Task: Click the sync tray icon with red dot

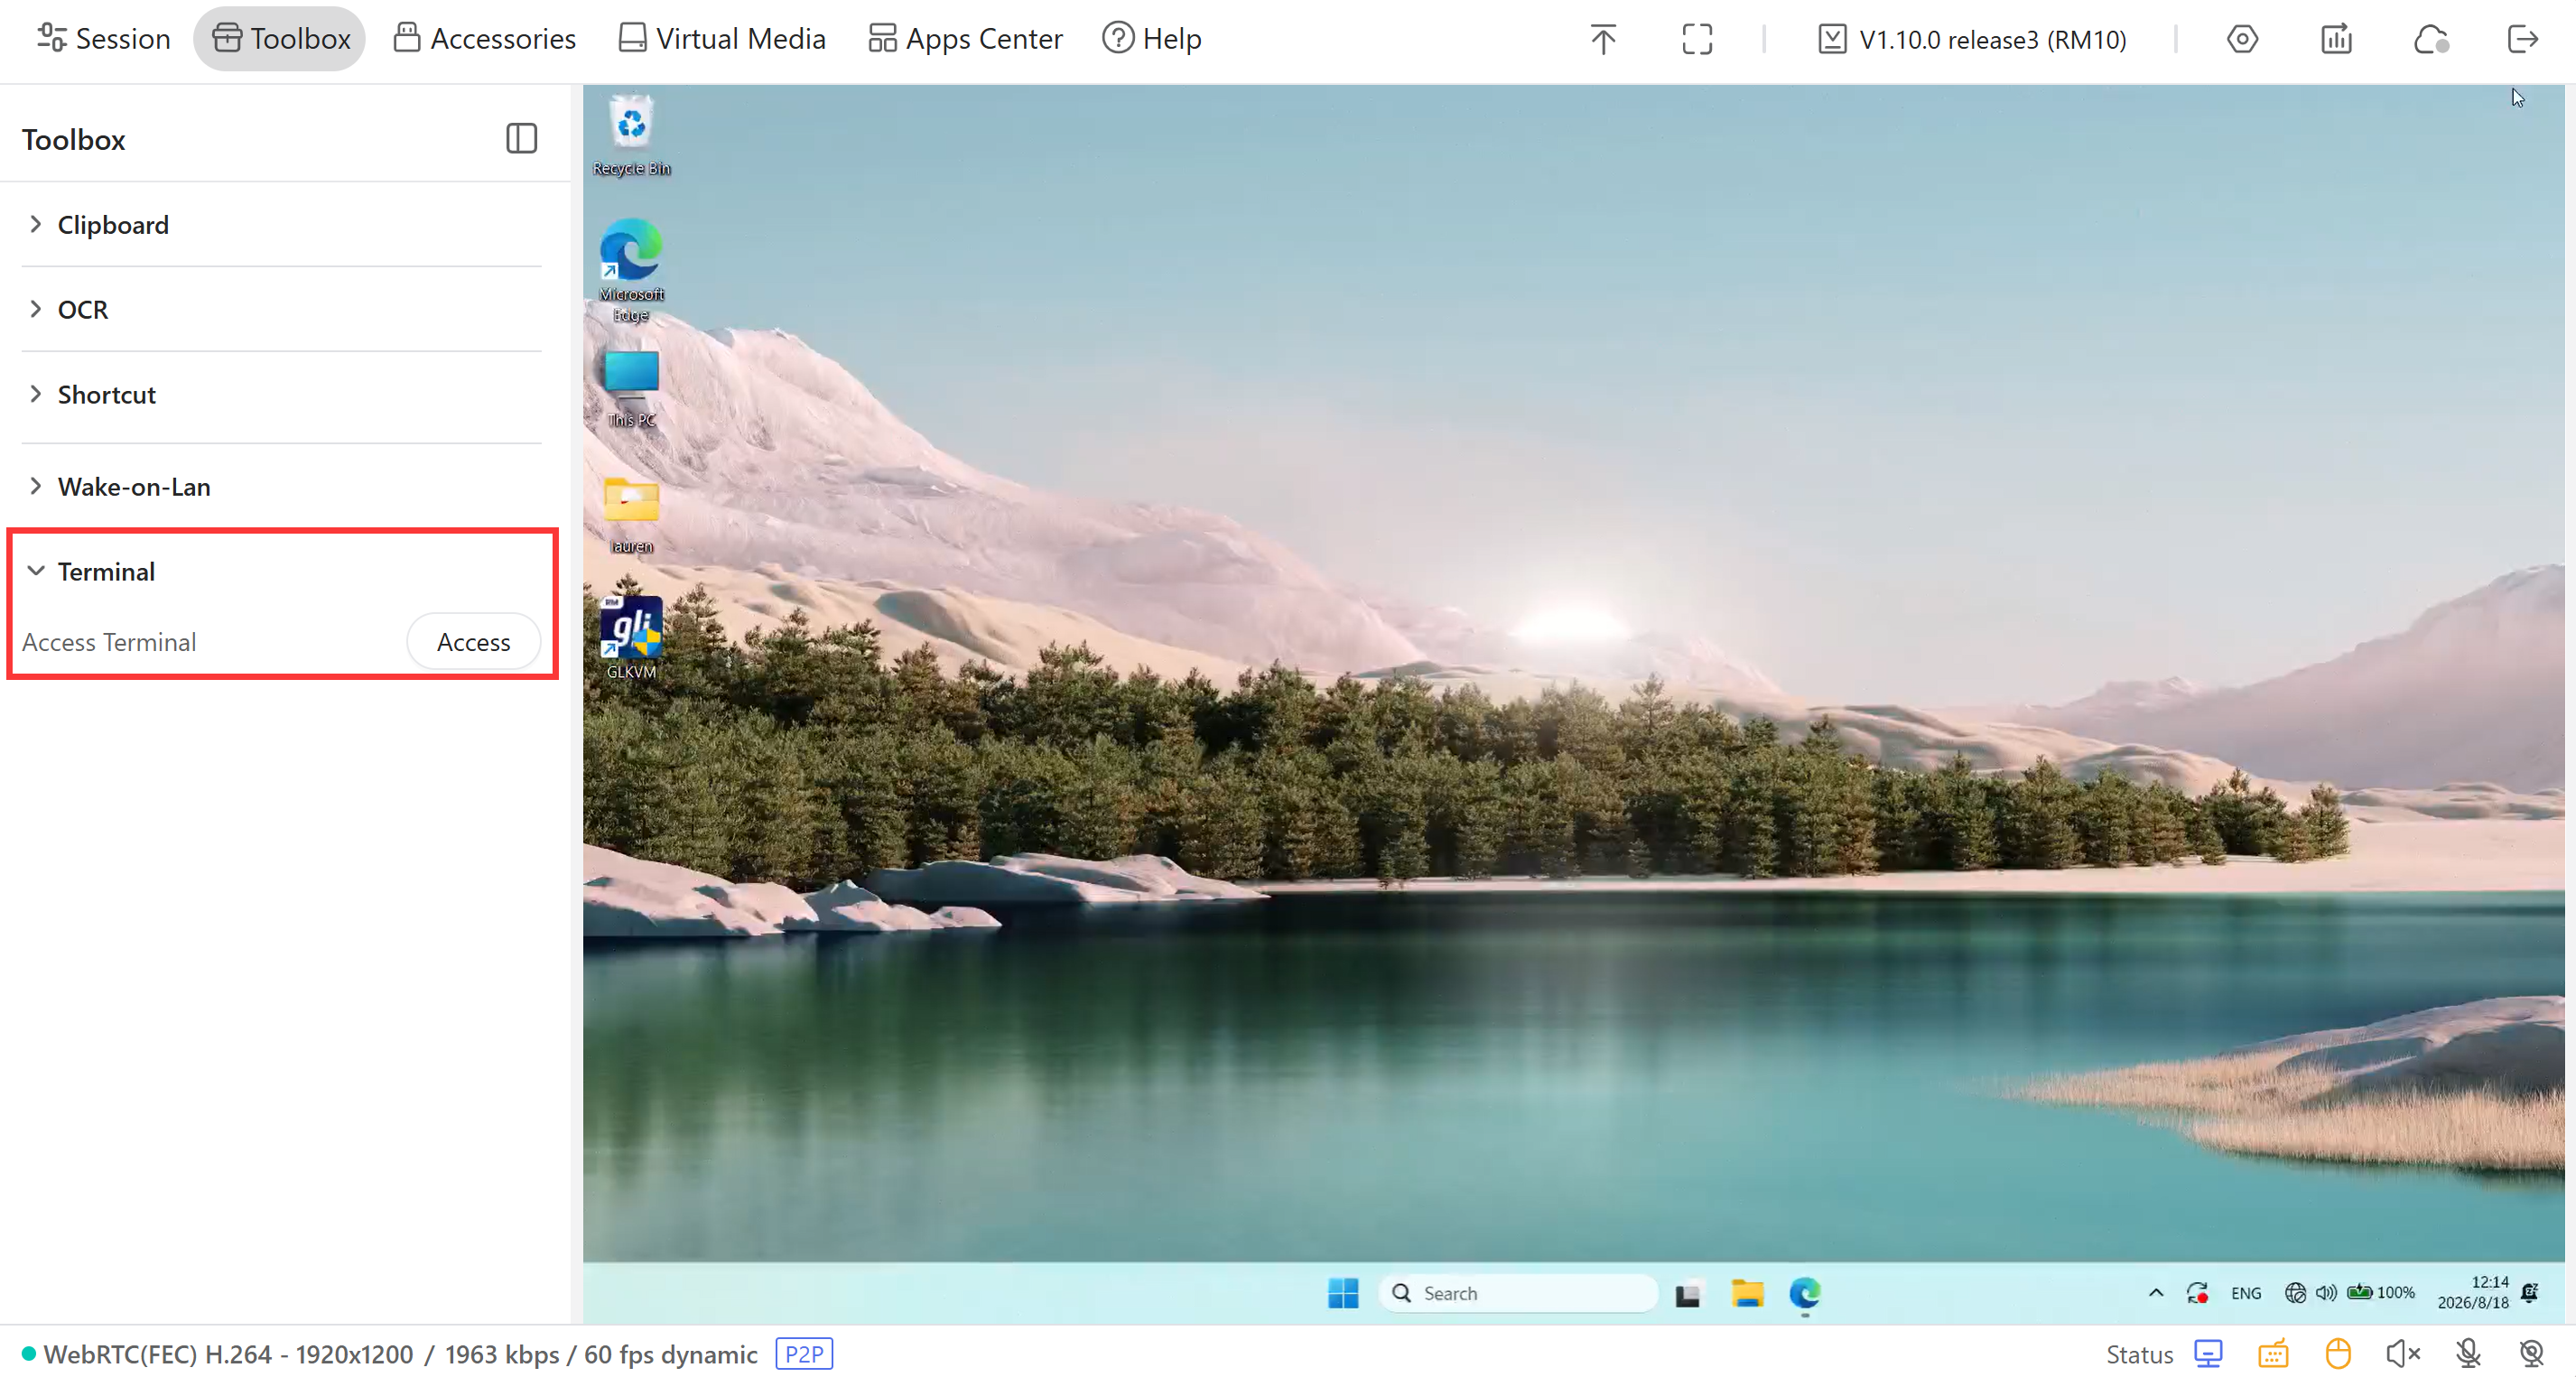Action: (x=2196, y=1293)
